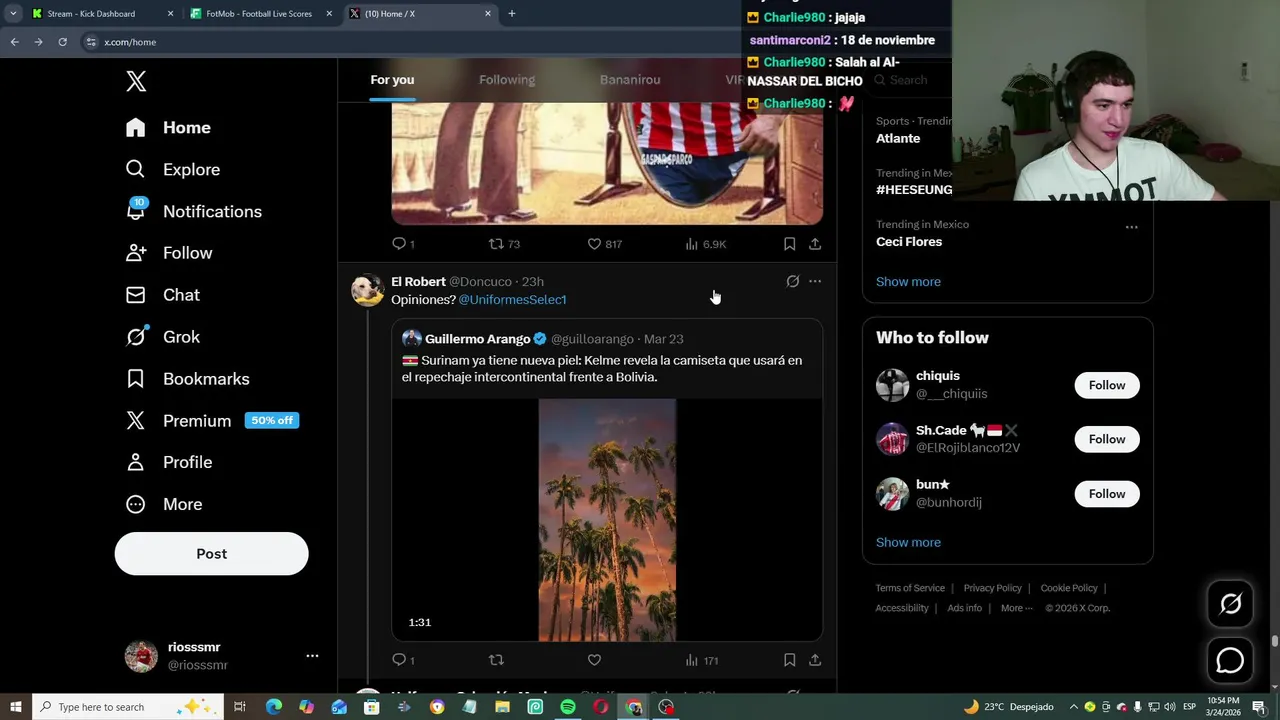Open the footer More links menu
The image size is (1280, 720).
click(x=1016, y=608)
